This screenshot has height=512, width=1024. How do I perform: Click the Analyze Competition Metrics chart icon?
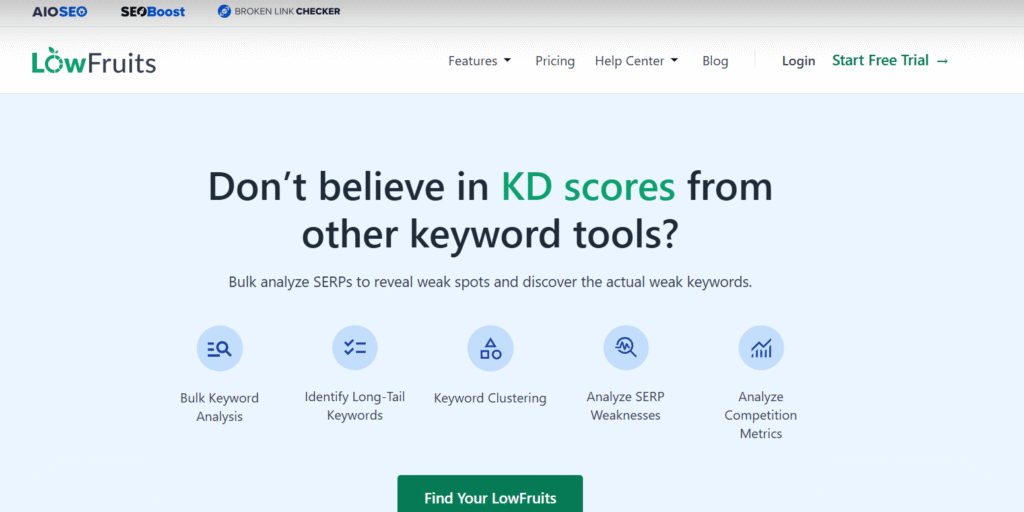(761, 348)
